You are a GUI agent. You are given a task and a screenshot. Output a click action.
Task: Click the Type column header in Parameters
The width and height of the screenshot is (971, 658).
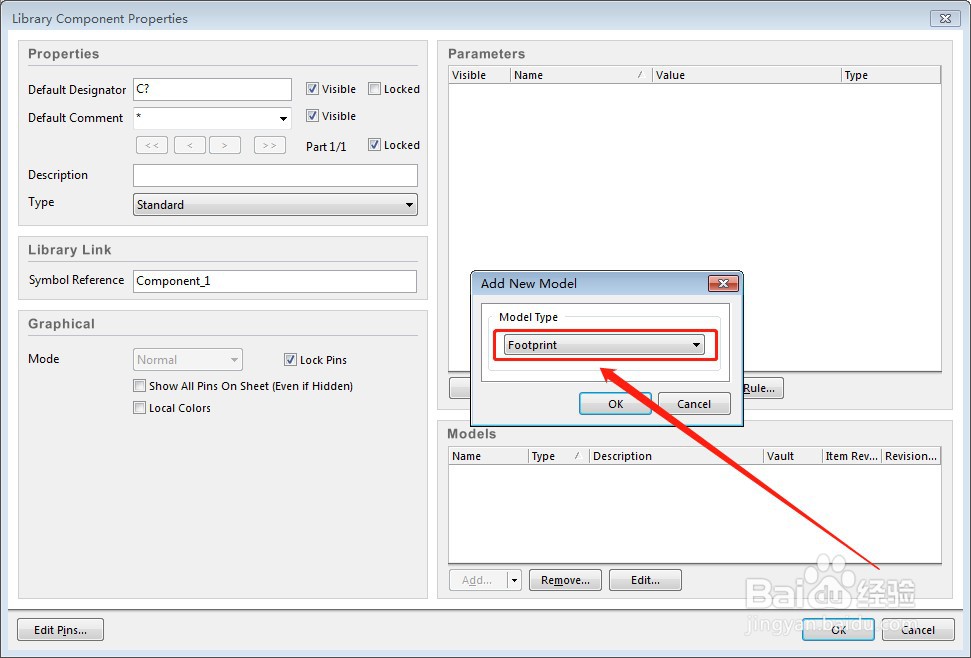click(891, 75)
